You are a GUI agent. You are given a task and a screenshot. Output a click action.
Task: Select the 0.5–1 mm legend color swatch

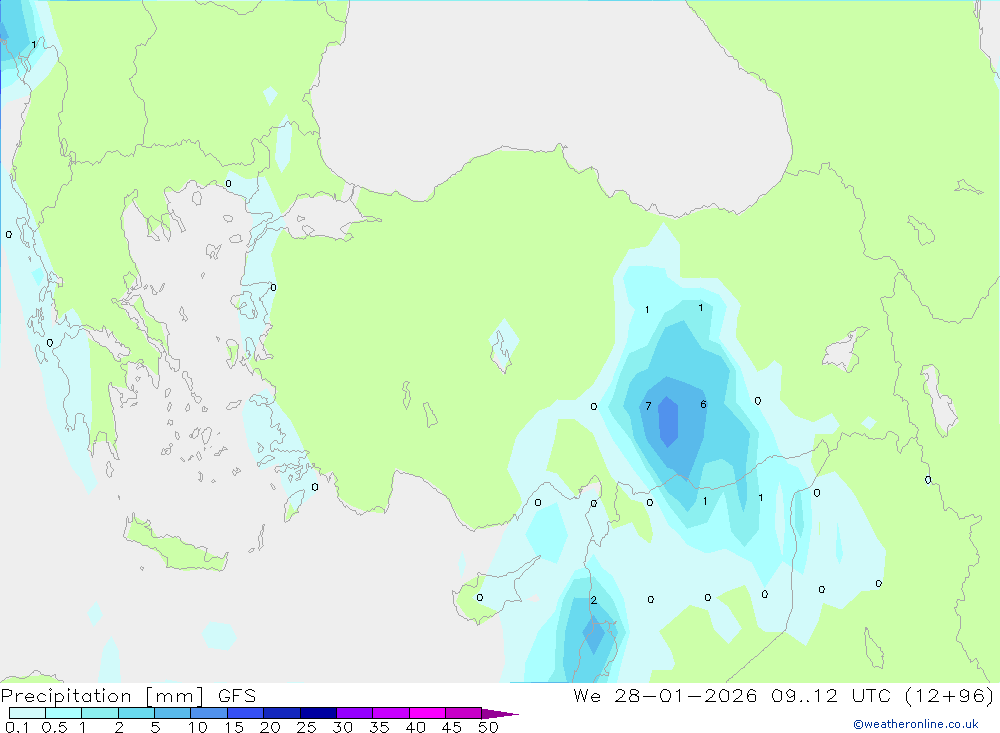tap(63, 713)
